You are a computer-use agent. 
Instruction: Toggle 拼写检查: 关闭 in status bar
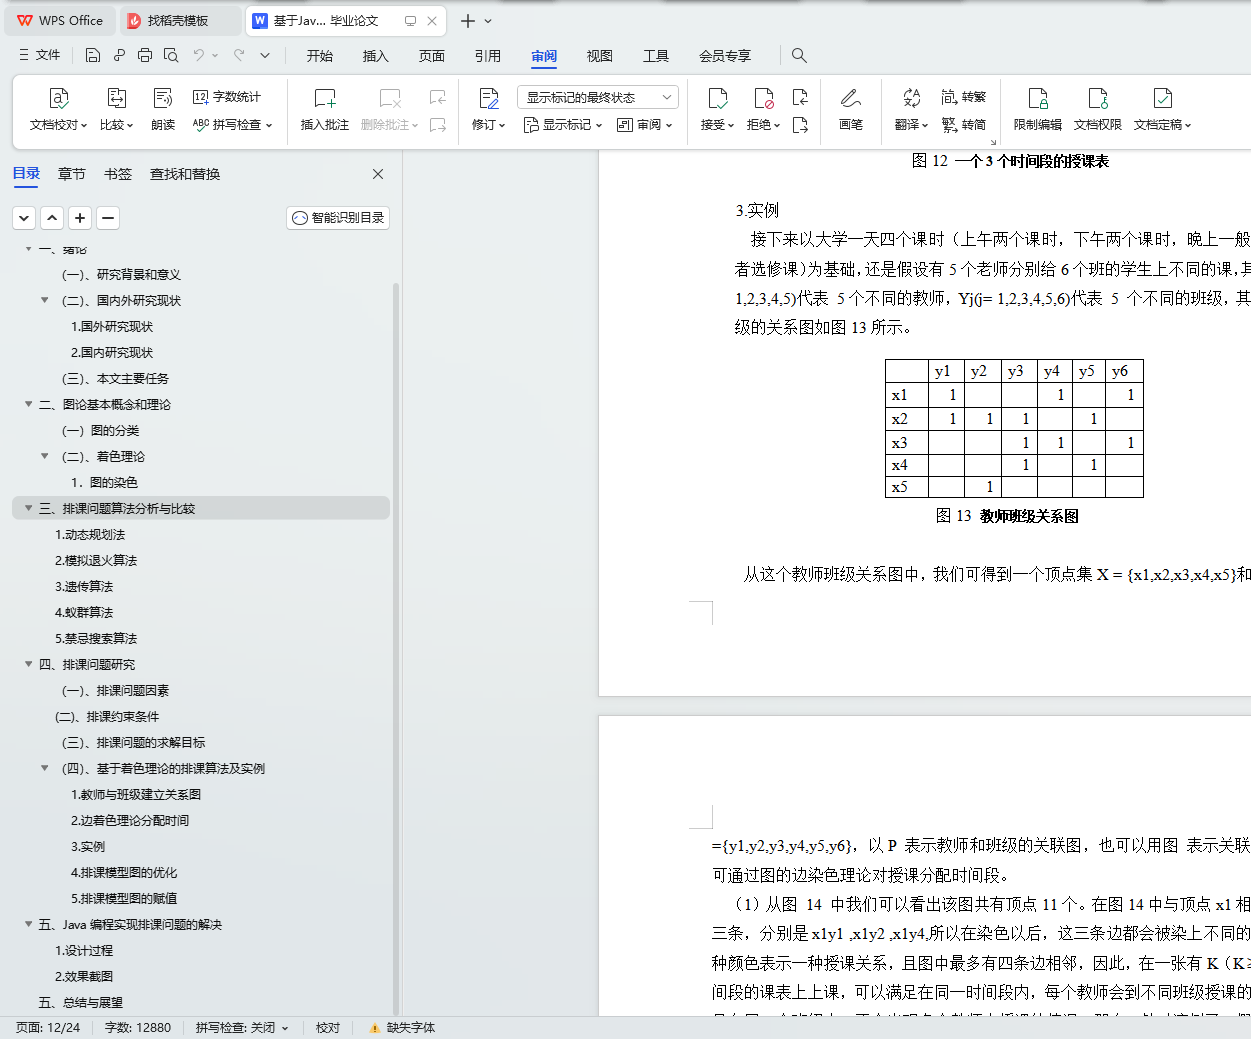(241, 1028)
